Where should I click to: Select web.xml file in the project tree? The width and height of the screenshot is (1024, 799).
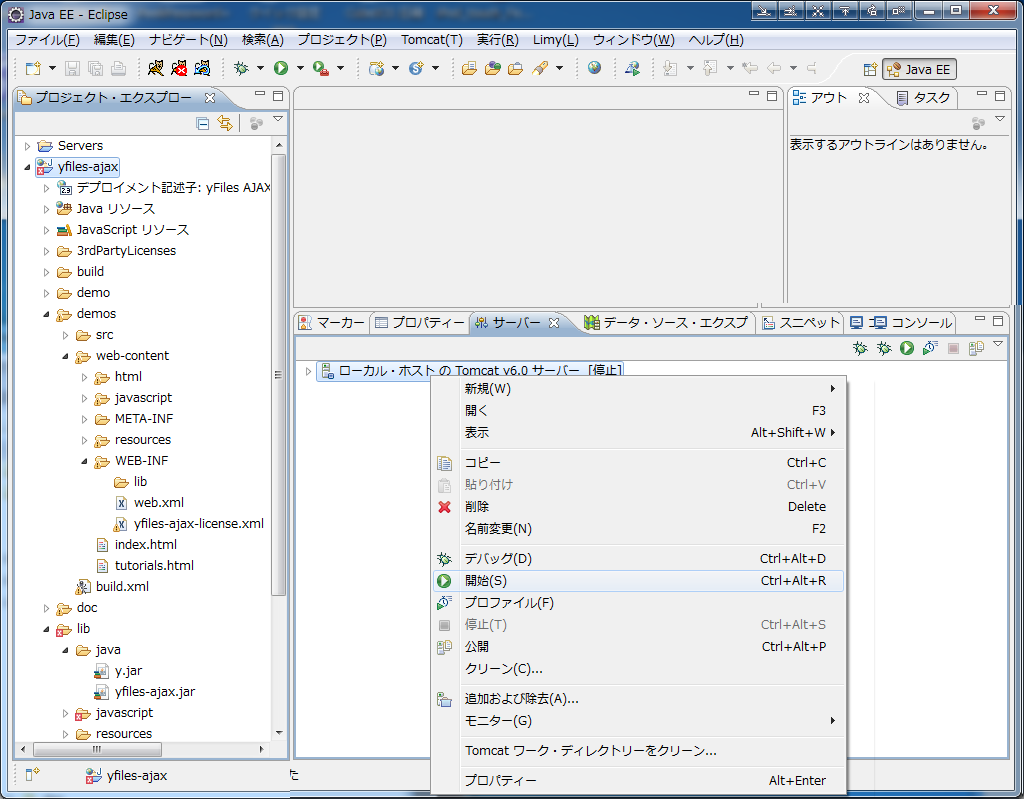(158, 503)
